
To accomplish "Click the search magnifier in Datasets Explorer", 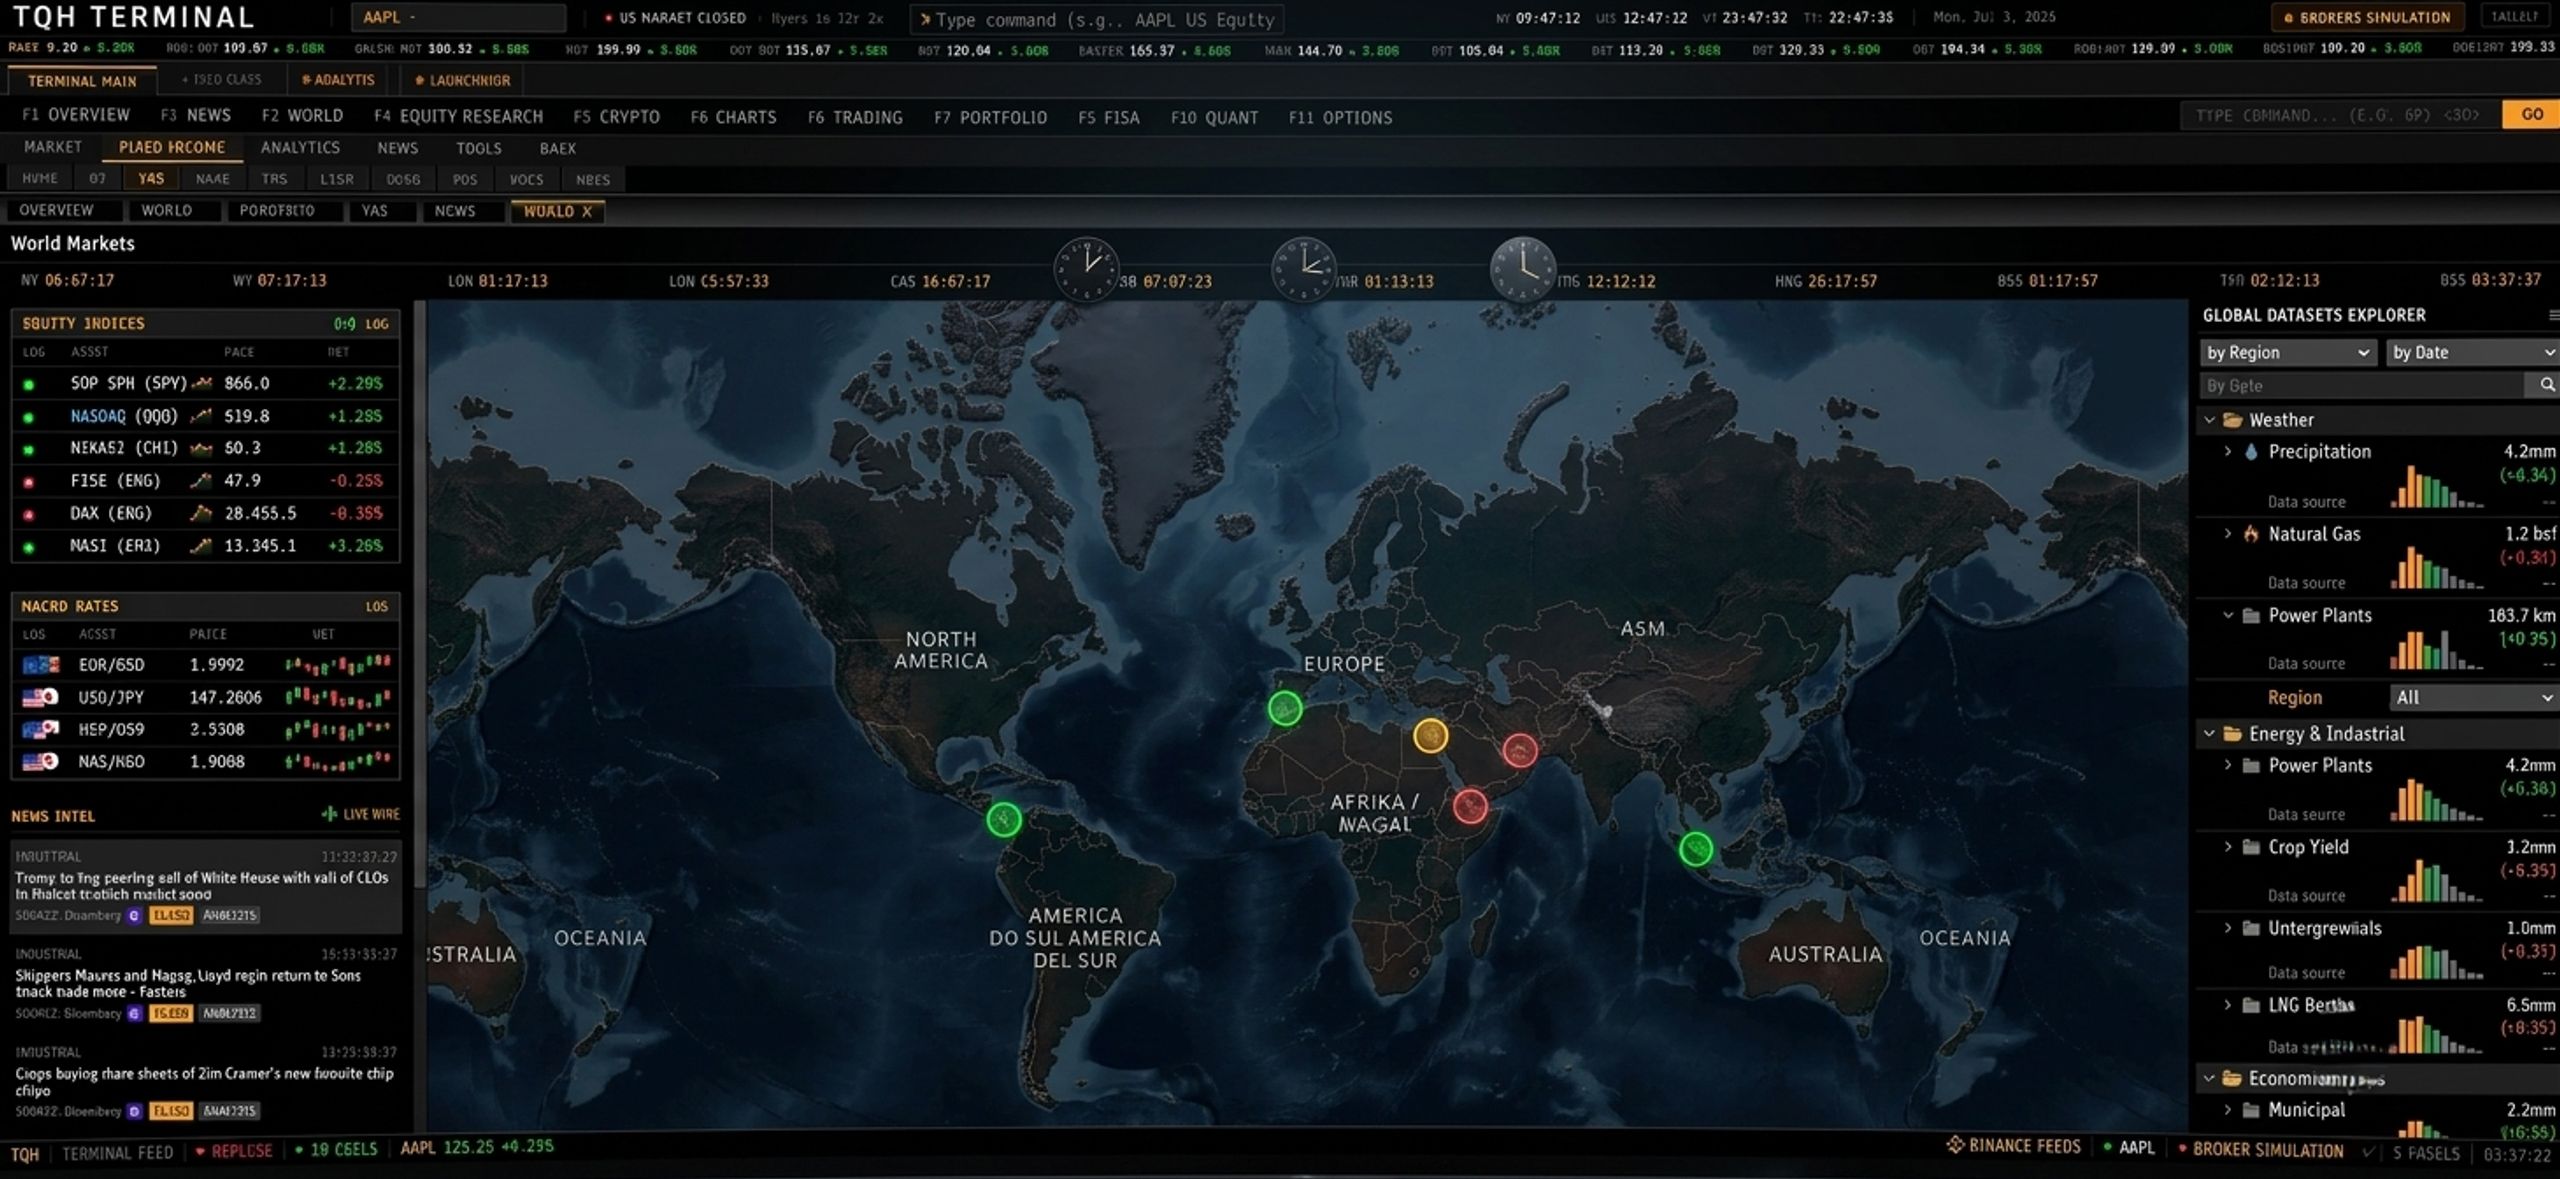I will 2547,385.
